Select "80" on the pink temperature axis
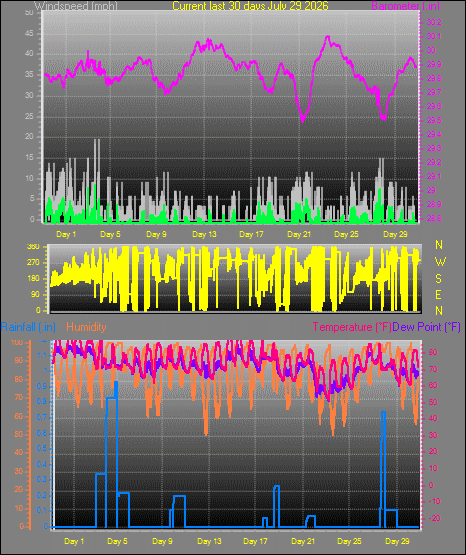This screenshot has height=555, width=466. [x=433, y=352]
